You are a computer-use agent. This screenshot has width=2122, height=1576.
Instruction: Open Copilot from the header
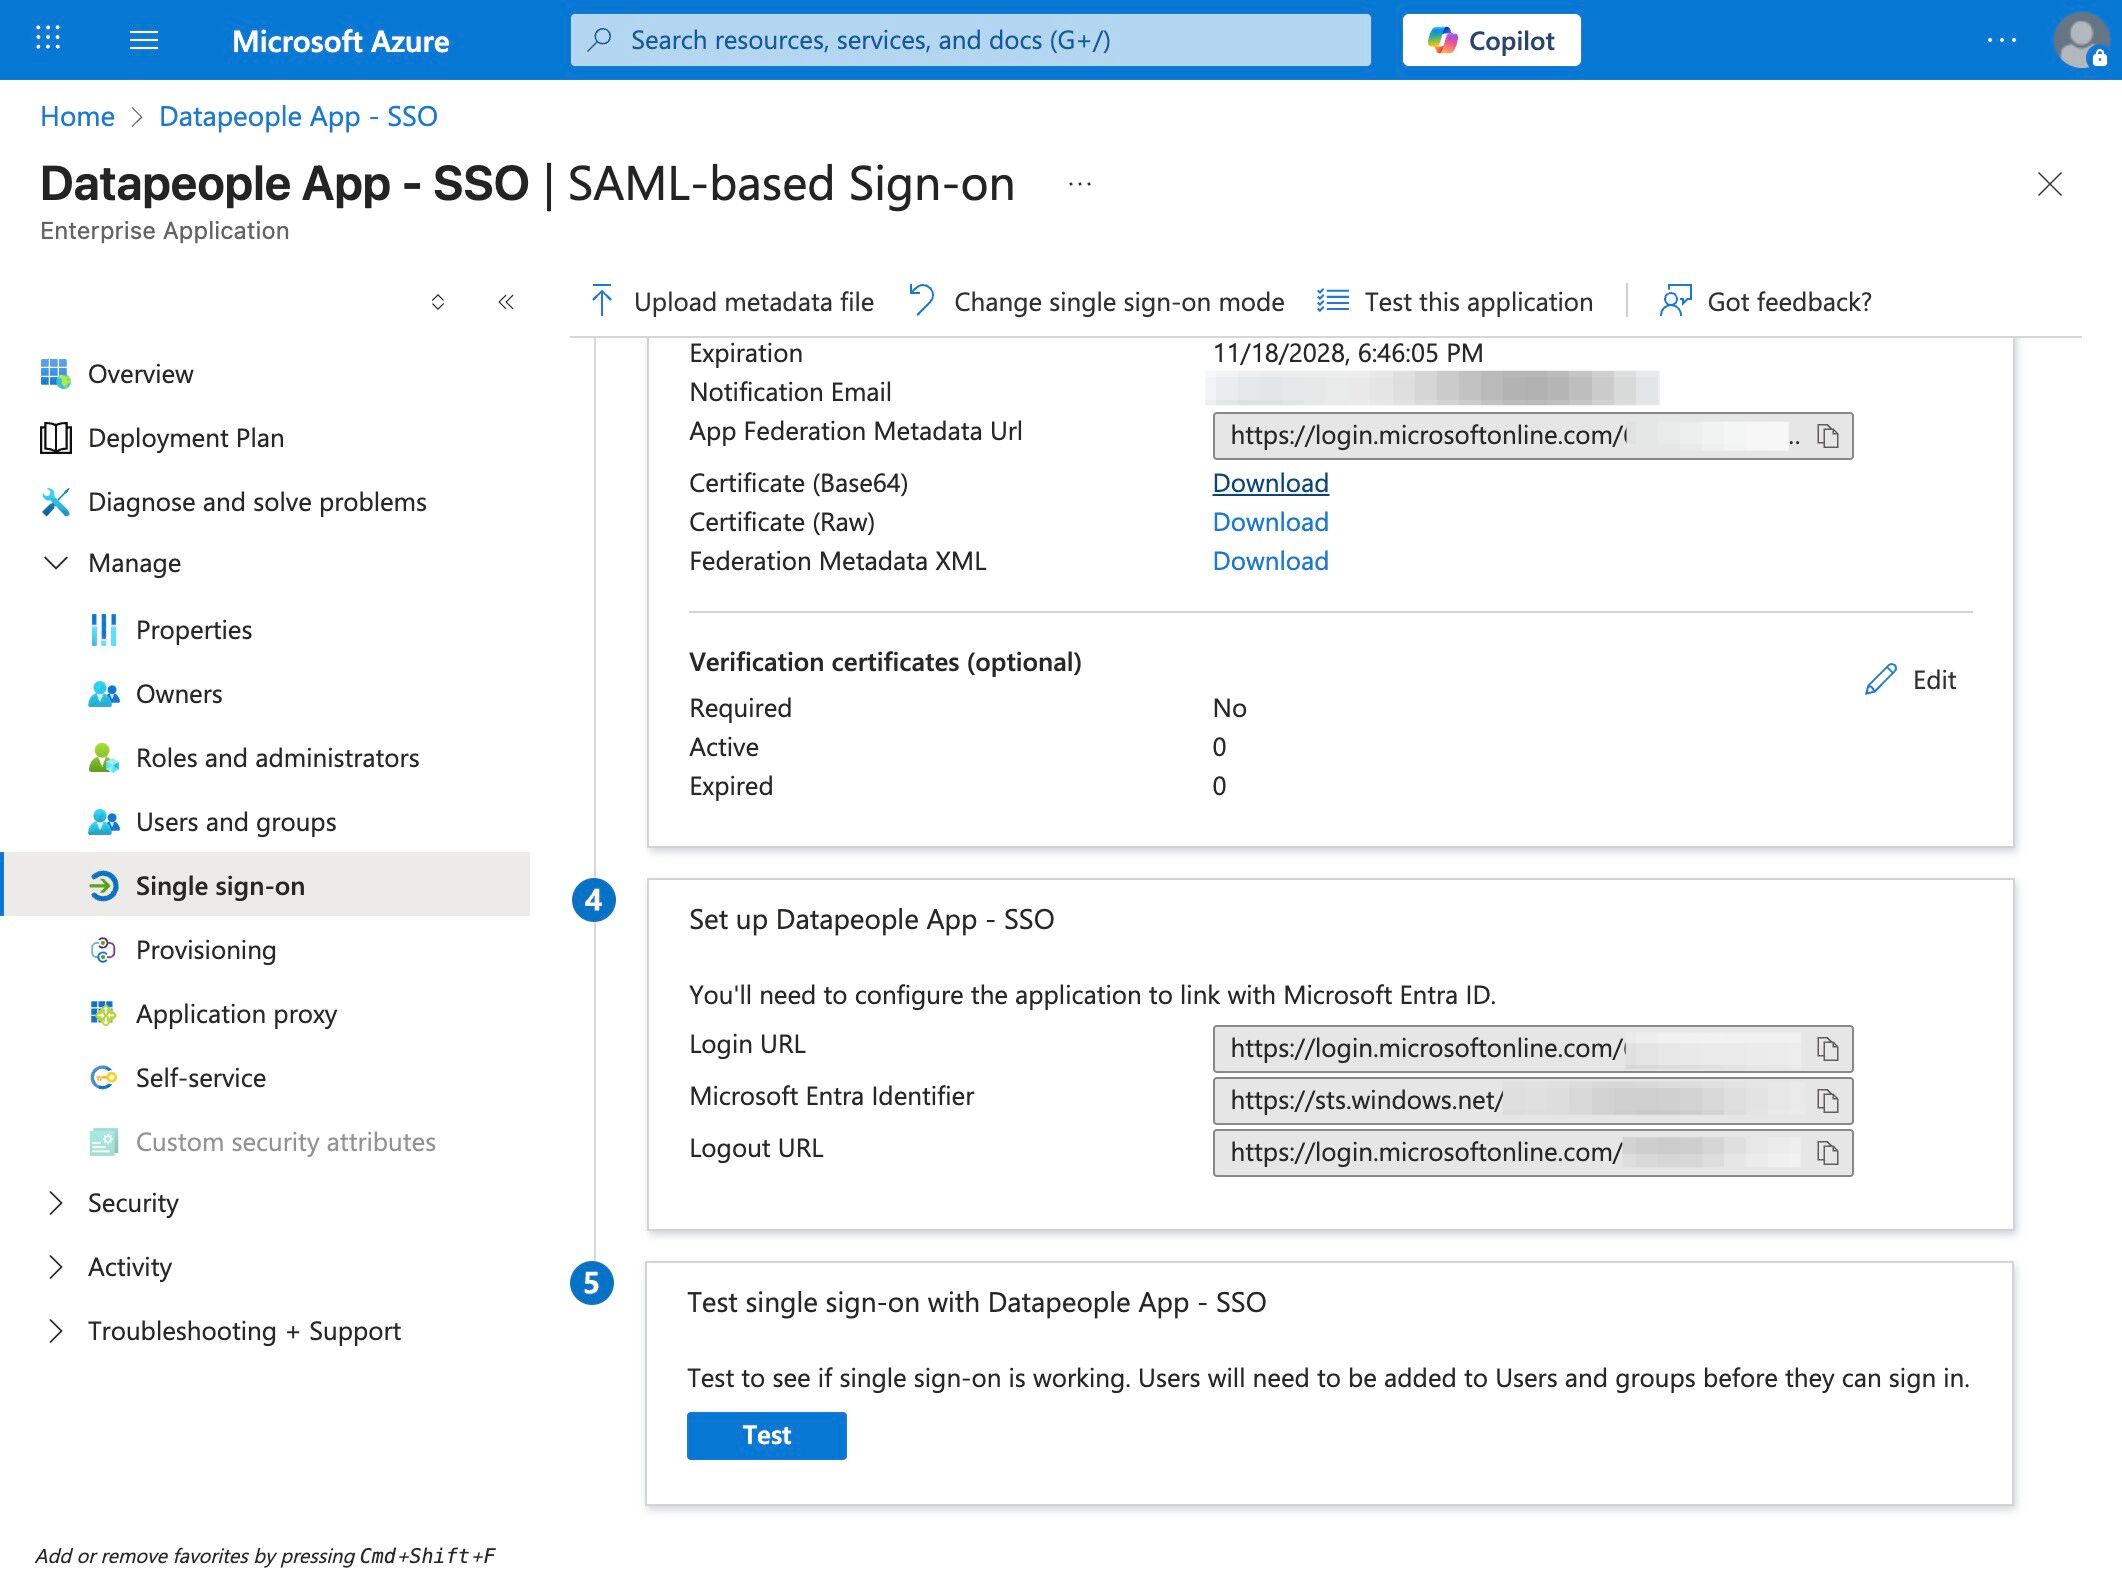1491,40
